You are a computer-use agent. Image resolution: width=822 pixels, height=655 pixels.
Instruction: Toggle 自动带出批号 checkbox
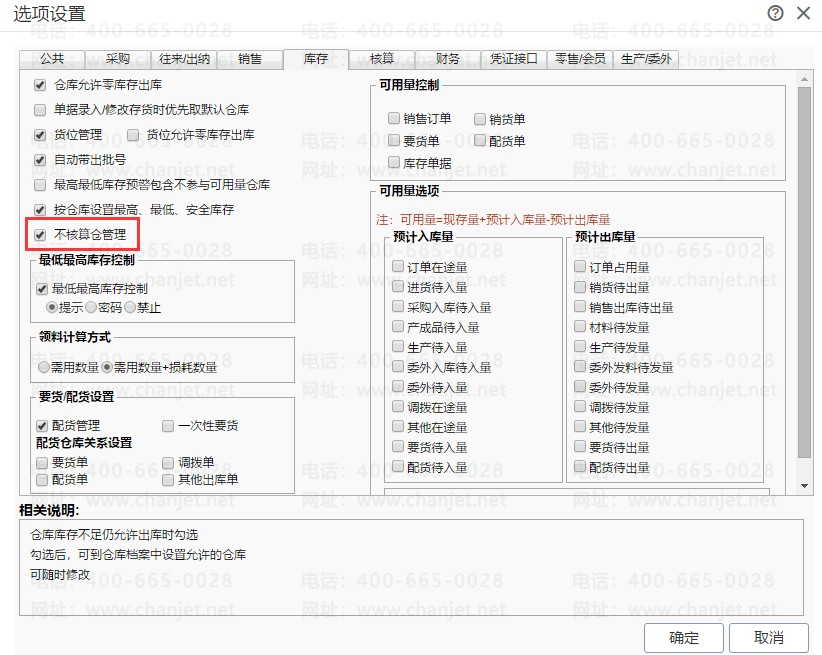point(40,160)
